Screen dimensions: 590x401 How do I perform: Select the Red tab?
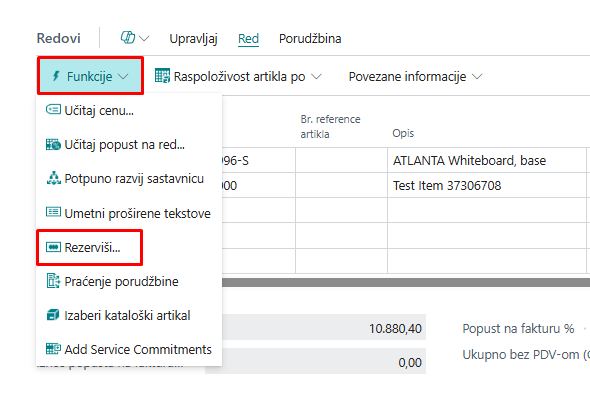click(248, 39)
